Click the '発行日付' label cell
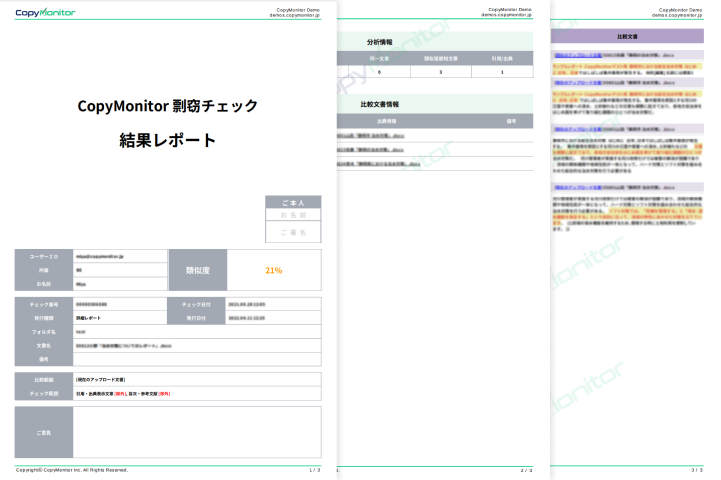 (x=196, y=318)
